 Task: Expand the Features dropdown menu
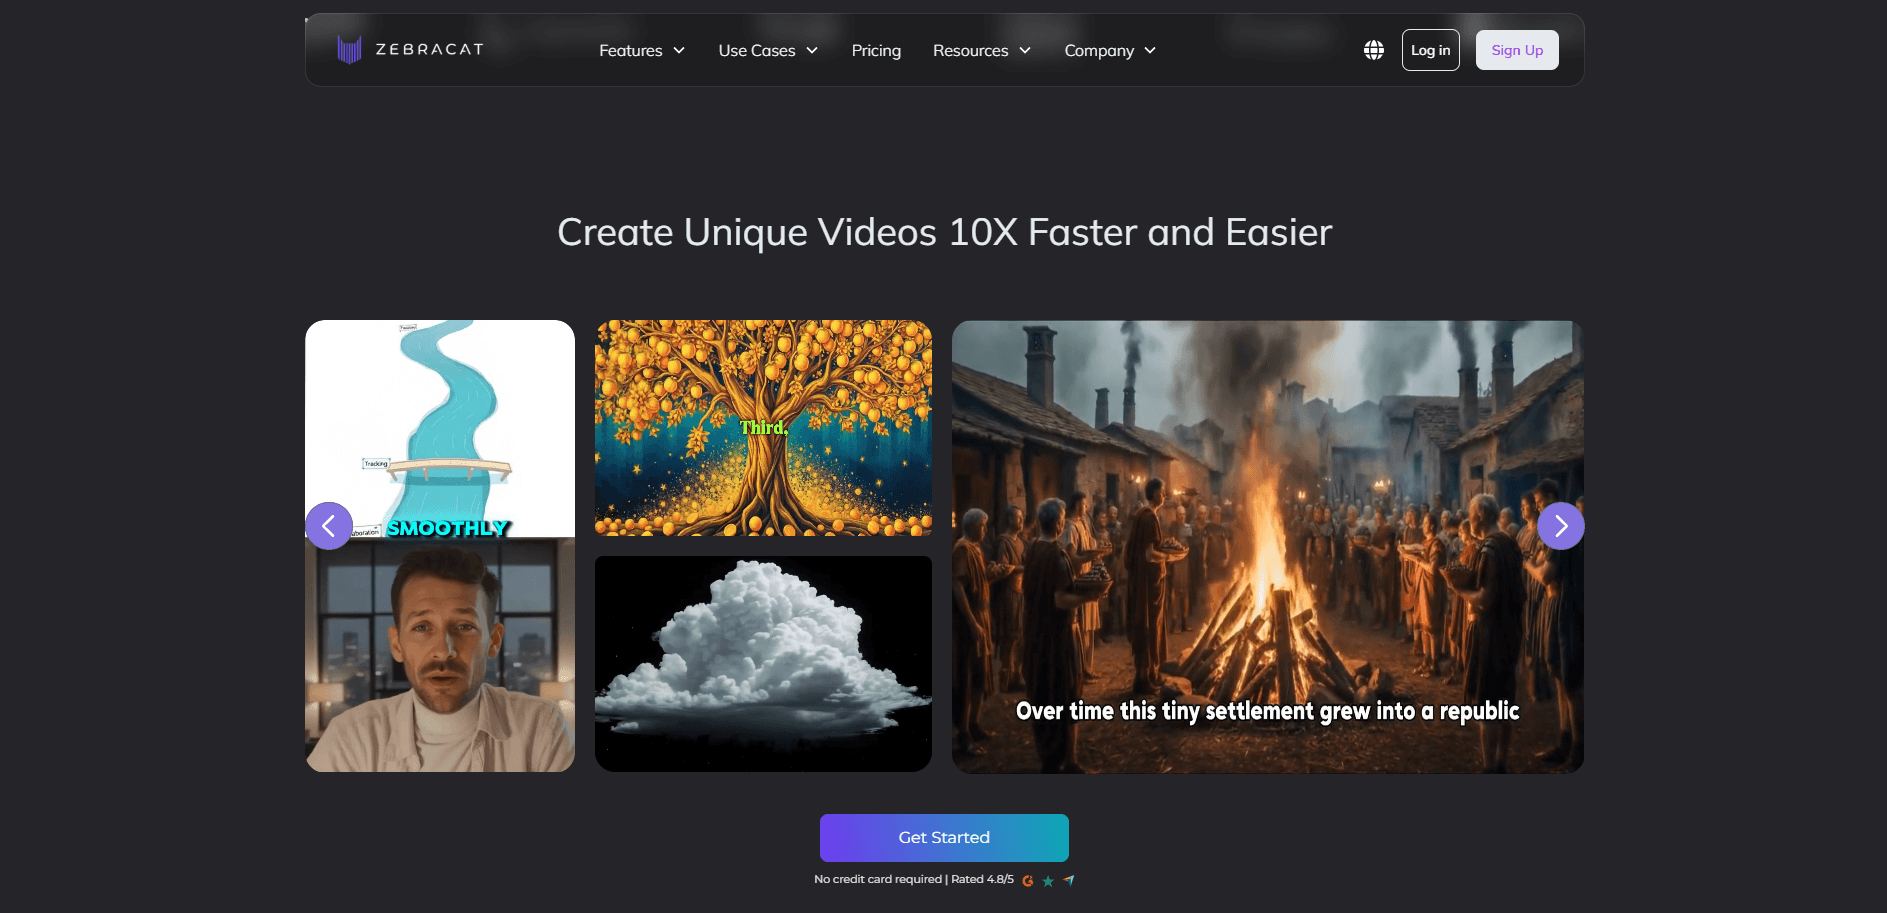point(642,51)
